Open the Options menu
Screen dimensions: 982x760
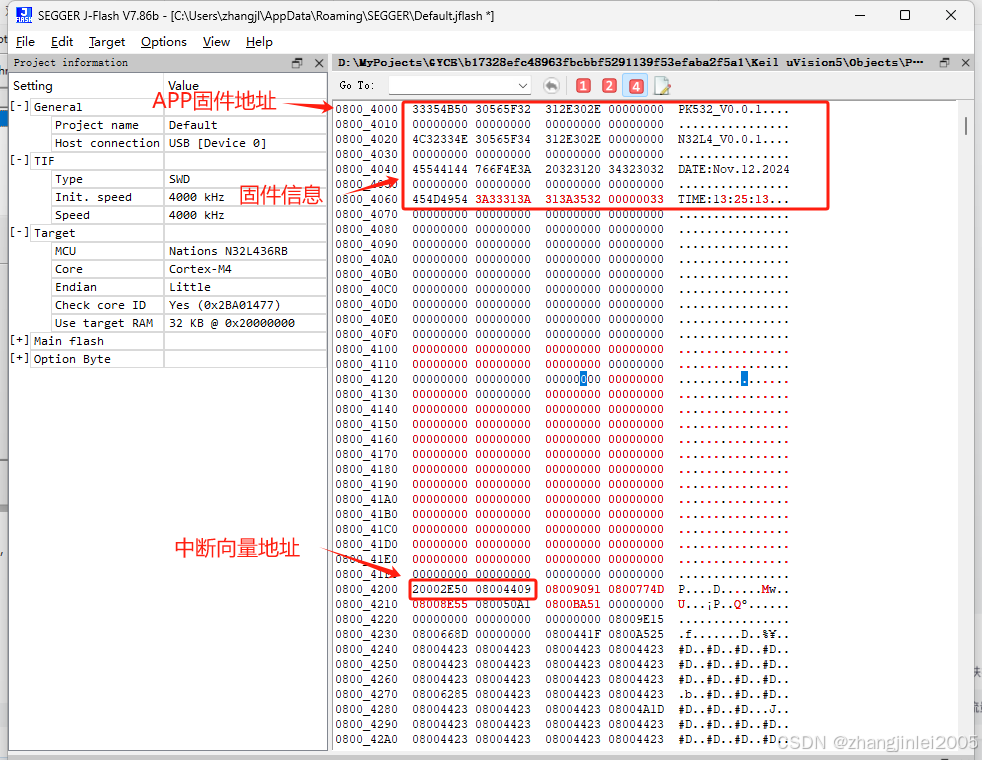tap(163, 42)
